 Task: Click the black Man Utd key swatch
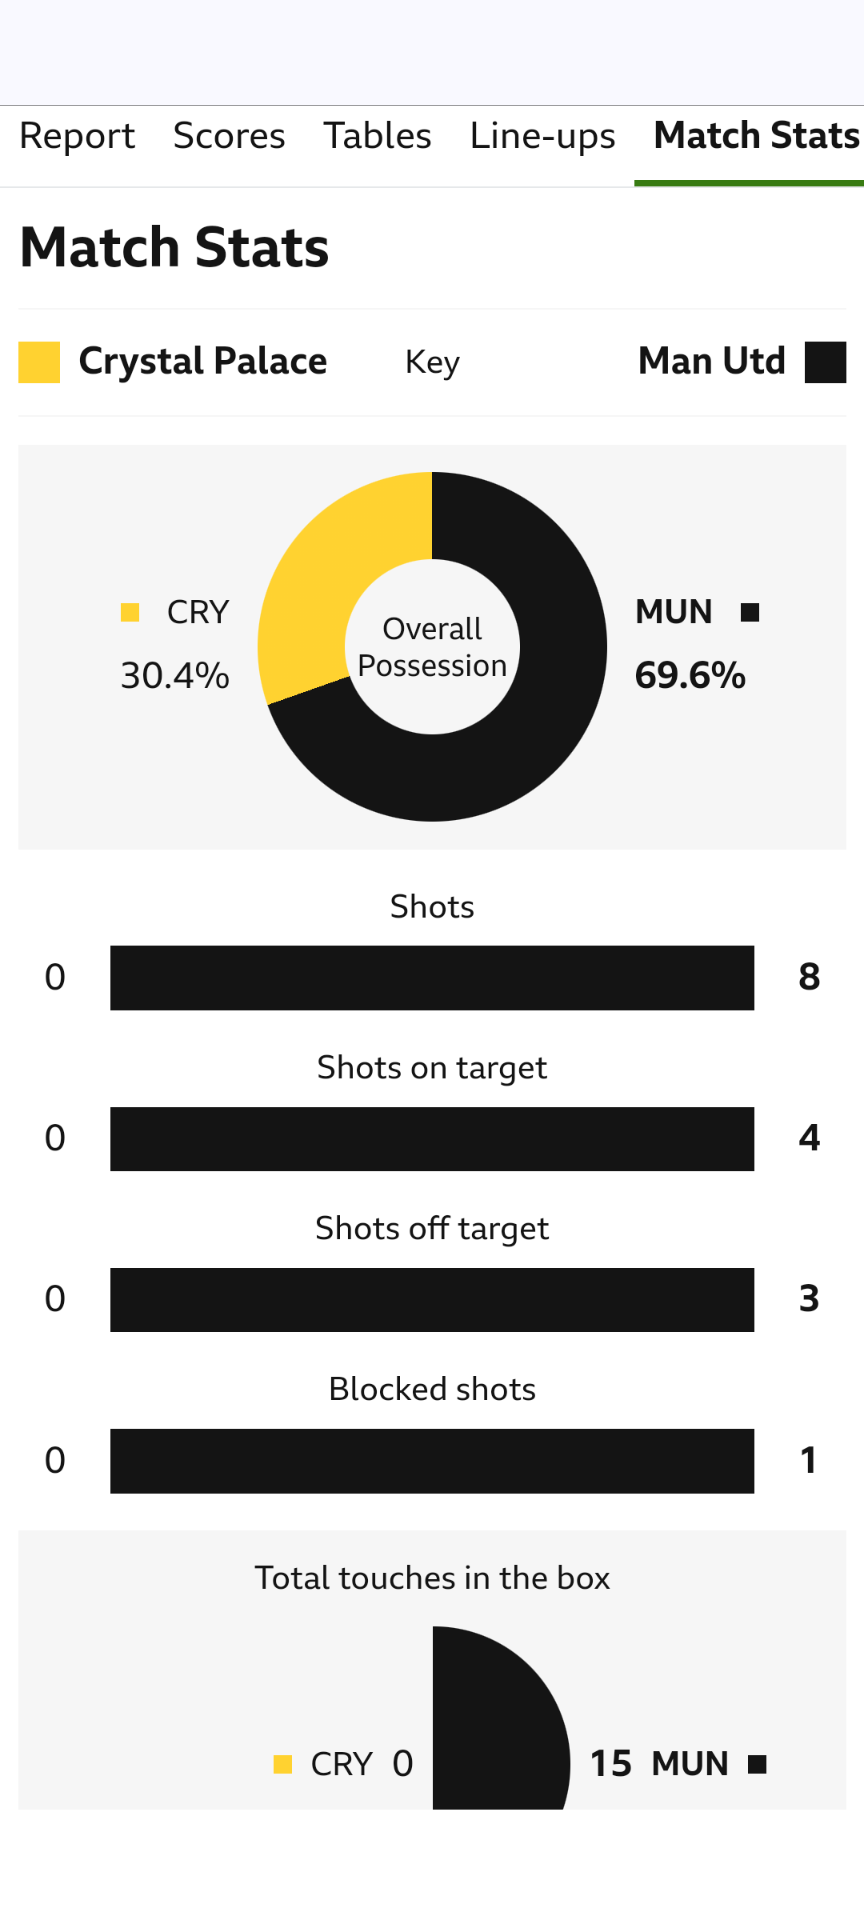[825, 362]
